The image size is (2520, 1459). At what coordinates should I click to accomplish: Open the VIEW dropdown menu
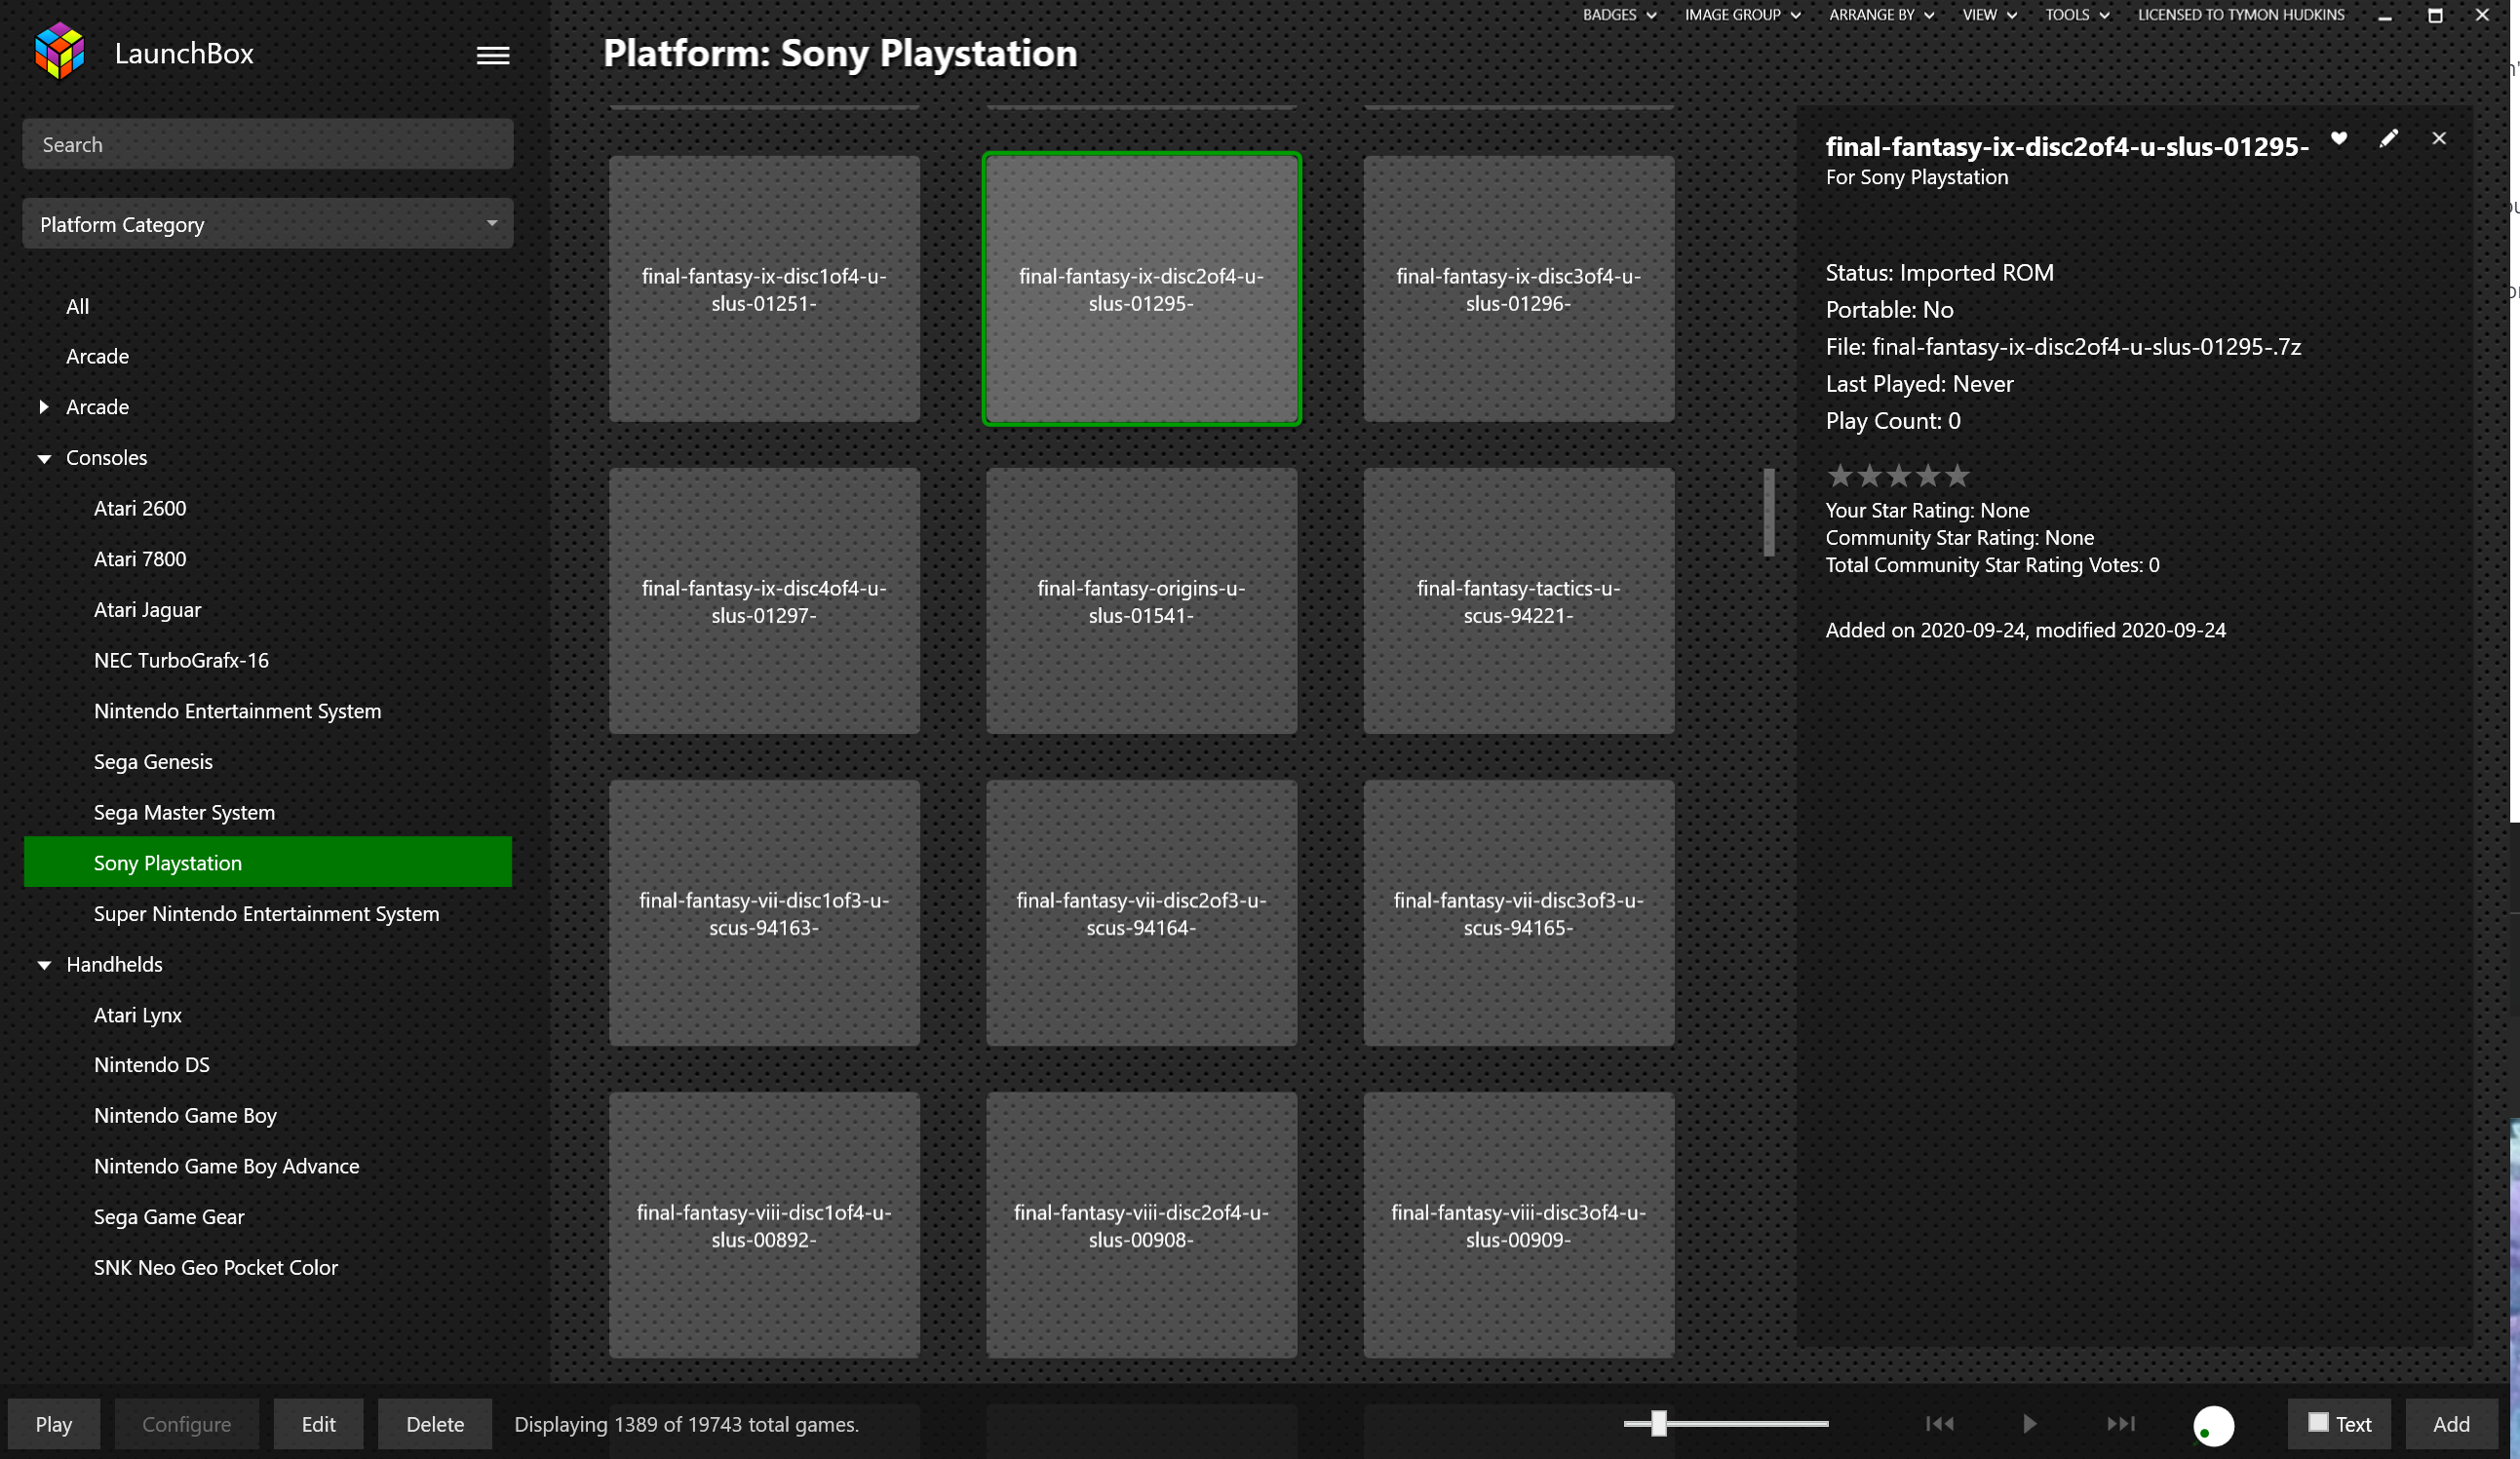point(1989,14)
